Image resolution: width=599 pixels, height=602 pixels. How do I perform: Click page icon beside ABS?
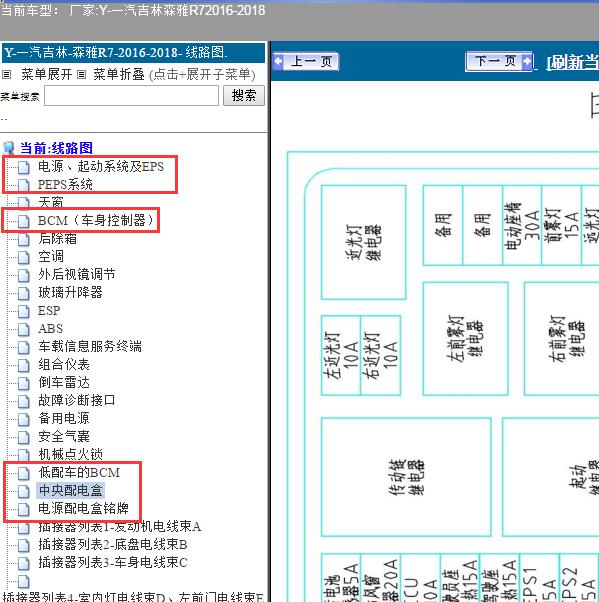pyautogui.click(x=23, y=329)
